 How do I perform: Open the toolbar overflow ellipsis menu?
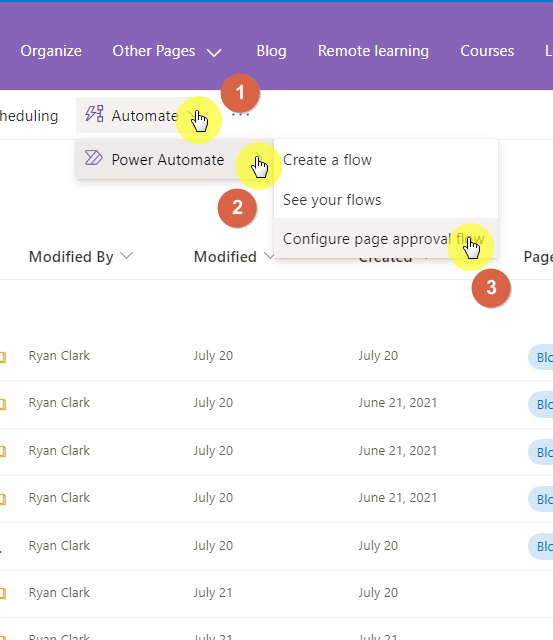(x=240, y=116)
